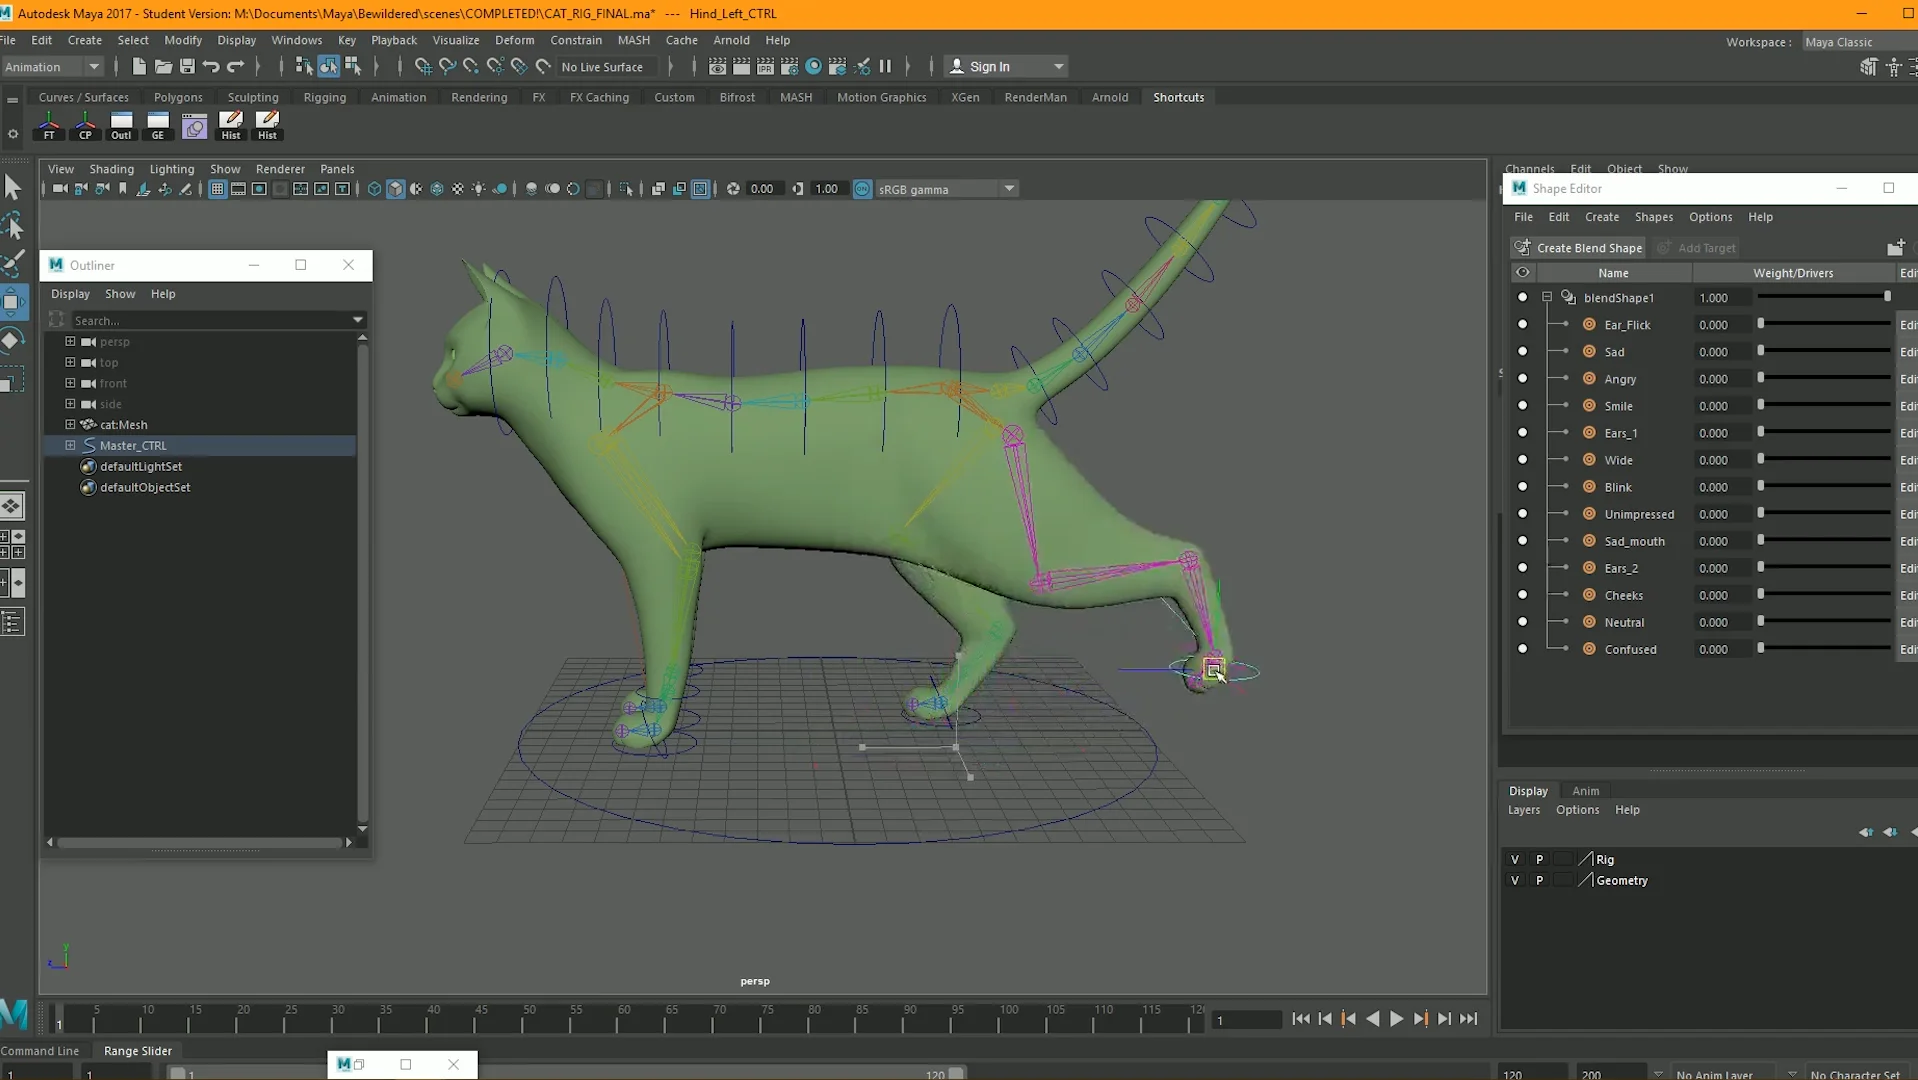Click the Play forwards button
Viewport: 1918px width, 1080px height.
[1397, 1019]
